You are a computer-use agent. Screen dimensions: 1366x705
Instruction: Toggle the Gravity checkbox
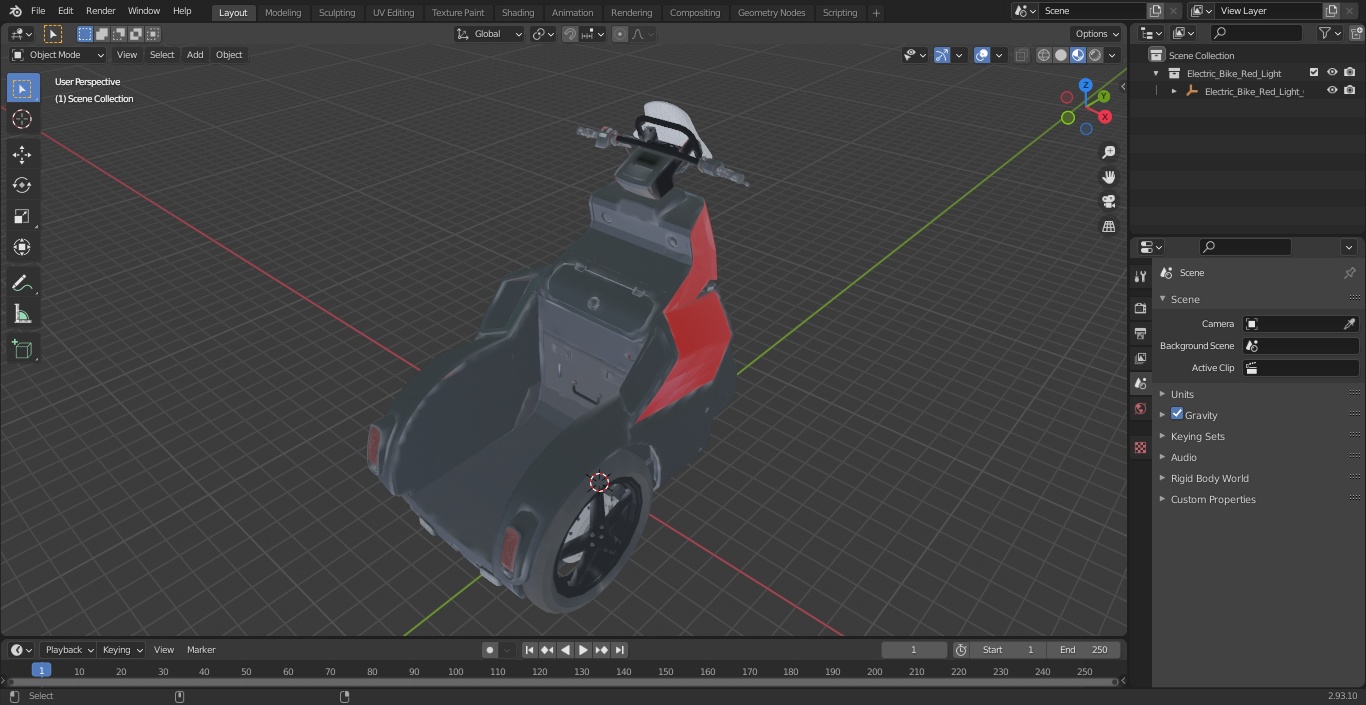[1177, 414]
